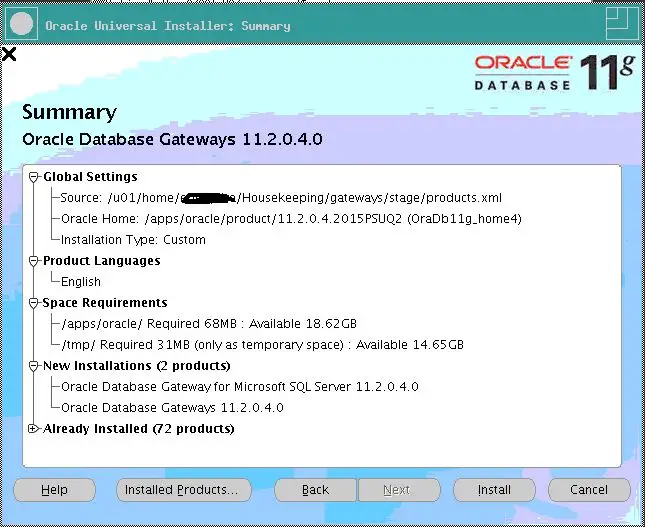
Task: Click the Oracle Universal Installer title bar text
Action: click(168, 26)
